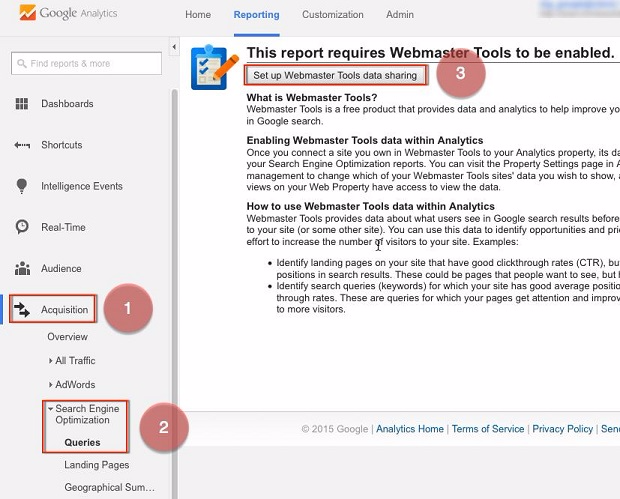620x499 pixels.
Task: Click the Google Analytics logo
Action: point(68,13)
